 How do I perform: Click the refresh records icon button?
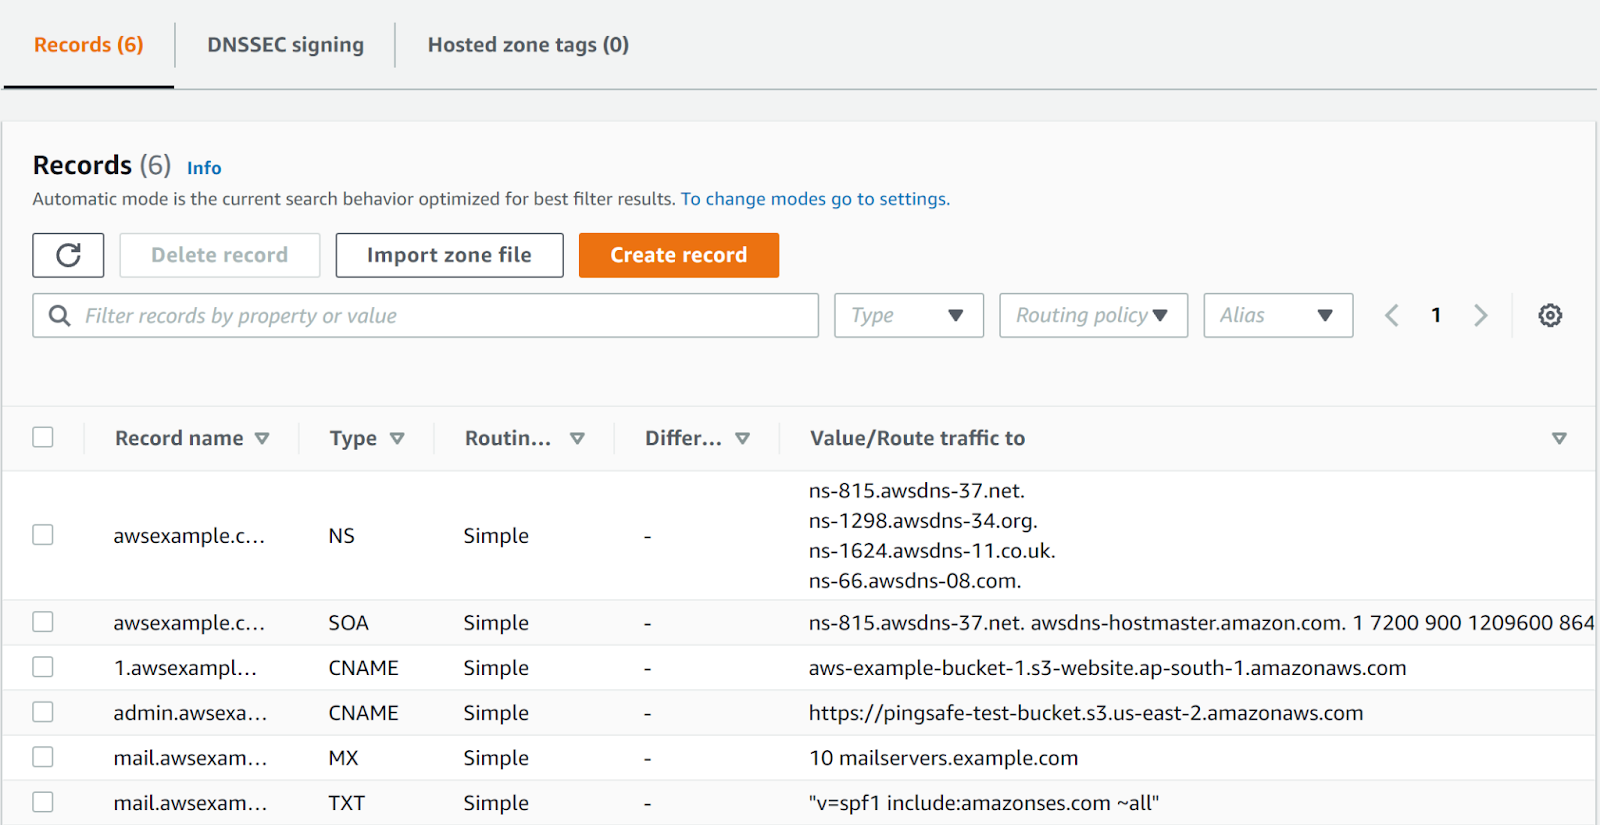[x=68, y=255]
